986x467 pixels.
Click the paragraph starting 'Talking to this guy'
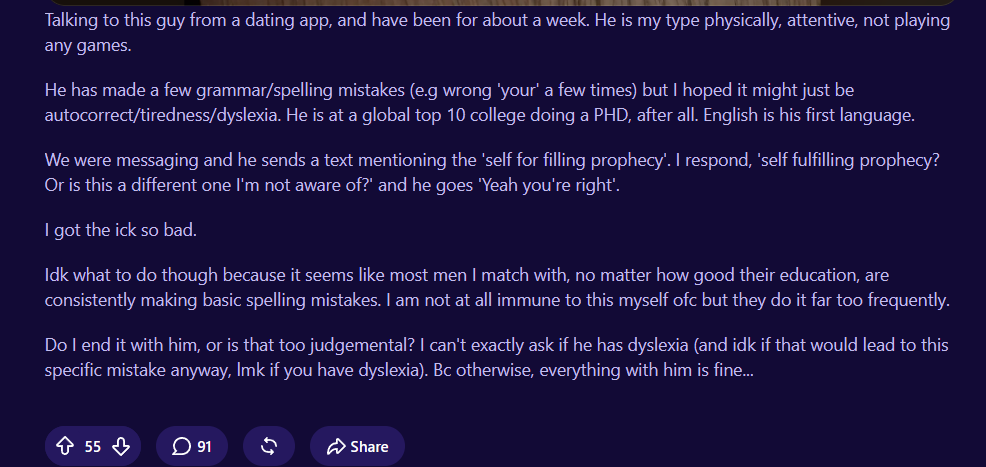pyautogui.click(x=497, y=33)
